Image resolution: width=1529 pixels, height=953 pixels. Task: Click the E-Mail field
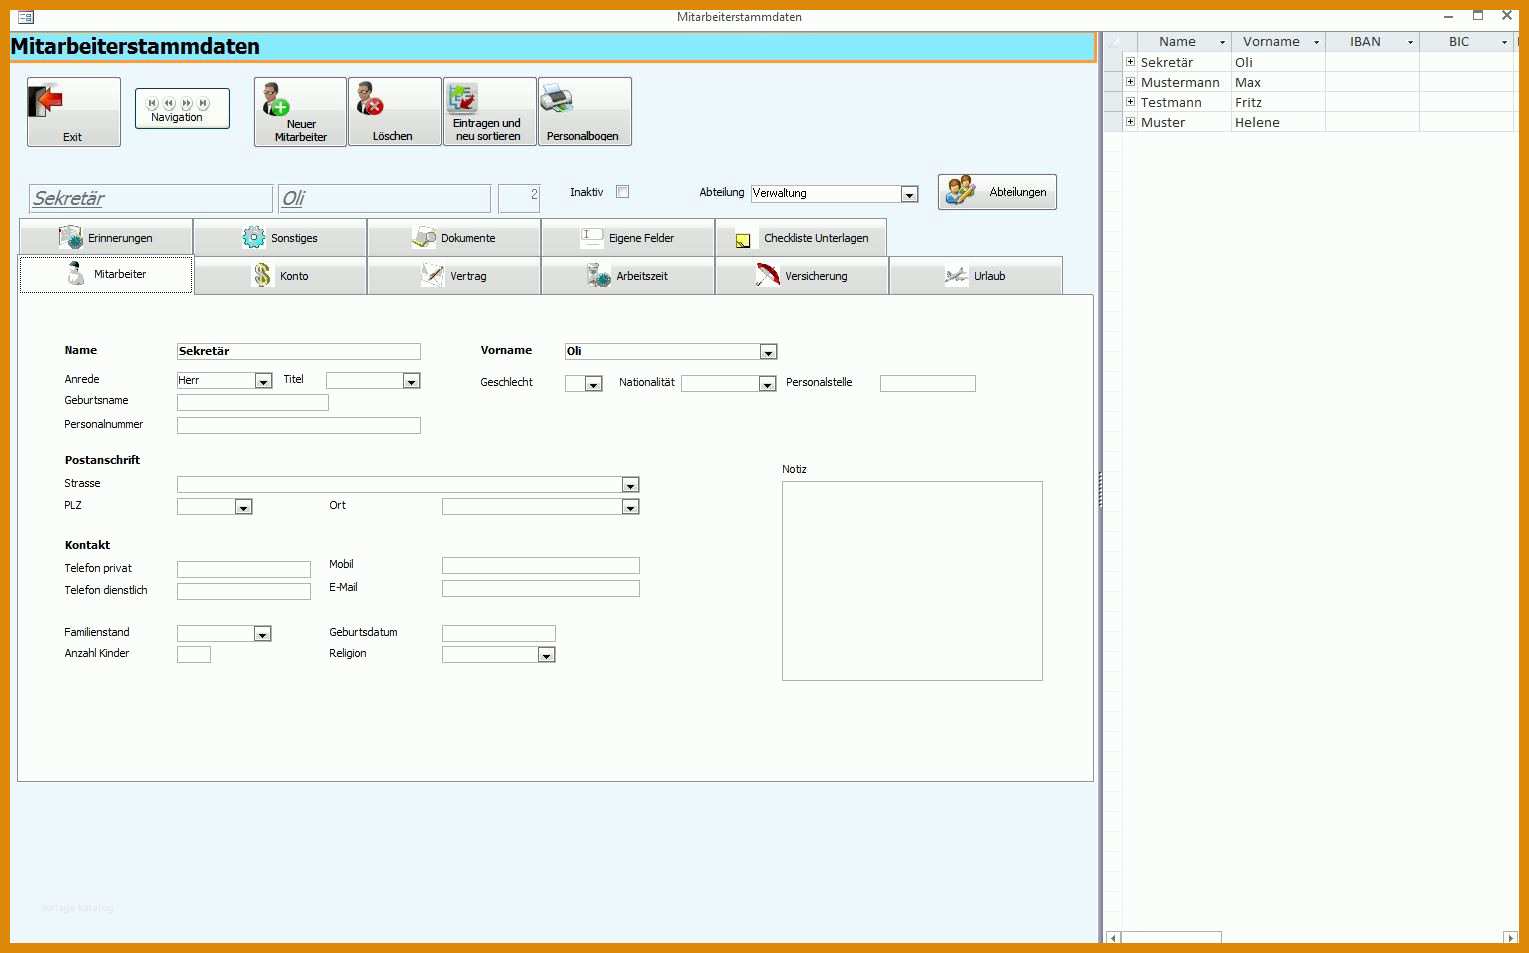pyautogui.click(x=541, y=589)
